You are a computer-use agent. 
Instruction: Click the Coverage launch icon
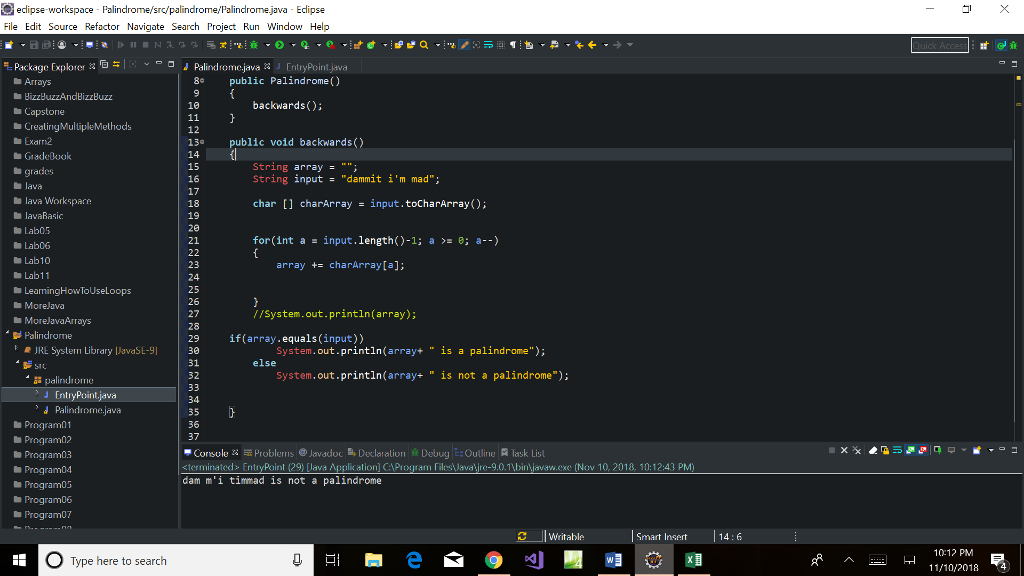click(305, 45)
